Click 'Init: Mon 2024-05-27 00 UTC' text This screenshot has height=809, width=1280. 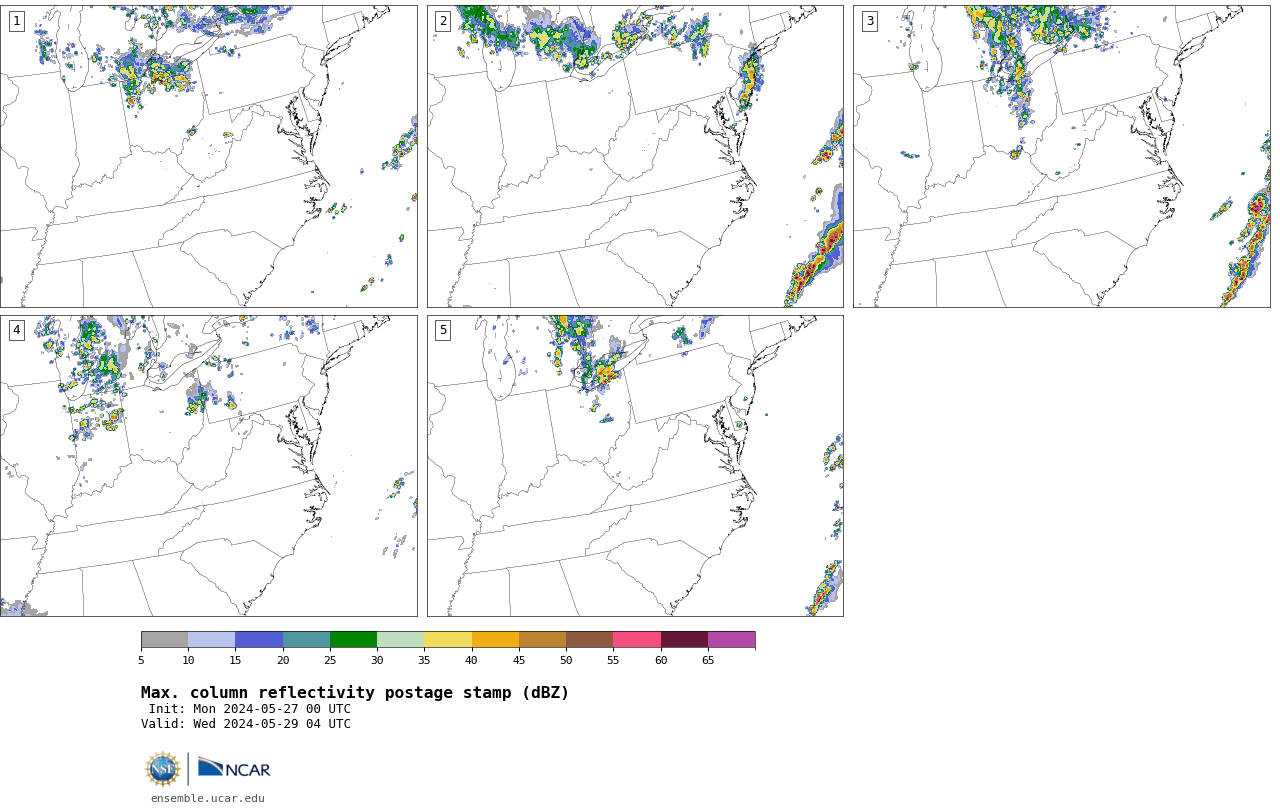250,709
